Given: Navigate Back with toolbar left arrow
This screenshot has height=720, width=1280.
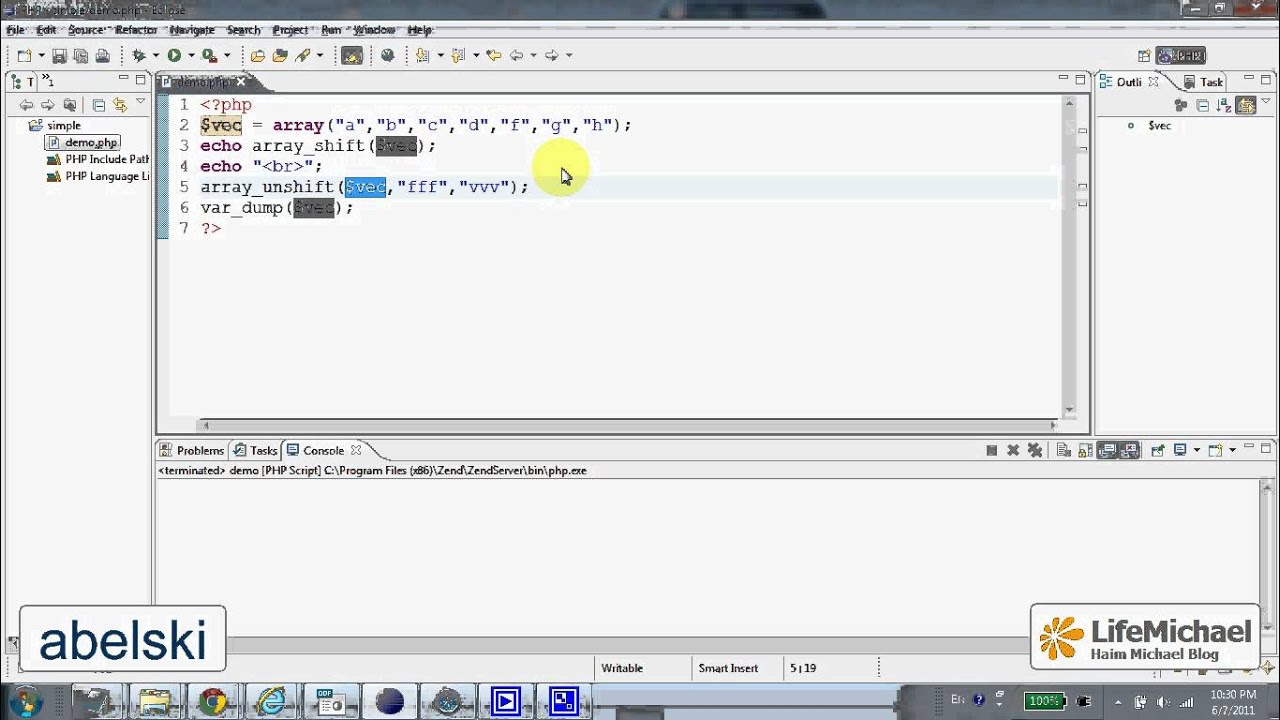Looking at the screenshot, I should 516,56.
